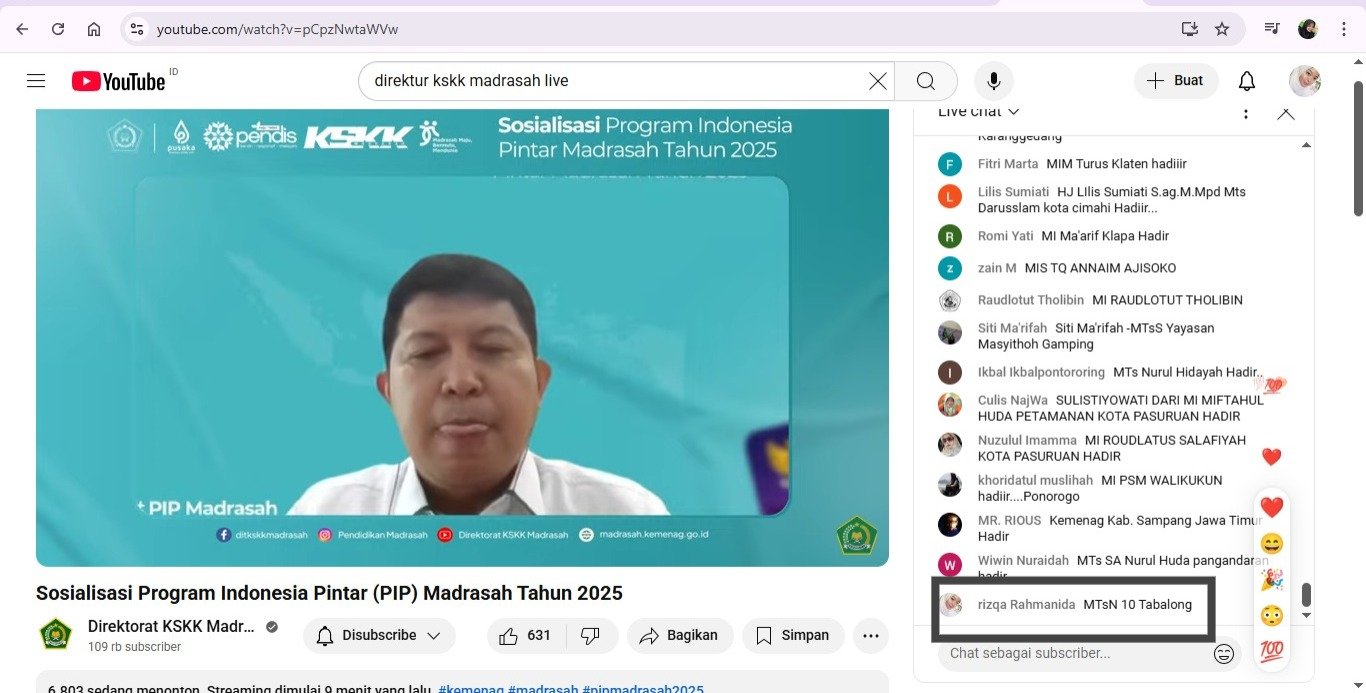Open the emoji picker in chat input
Image resolution: width=1366 pixels, height=693 pixels.
[x=1223, y=654]
